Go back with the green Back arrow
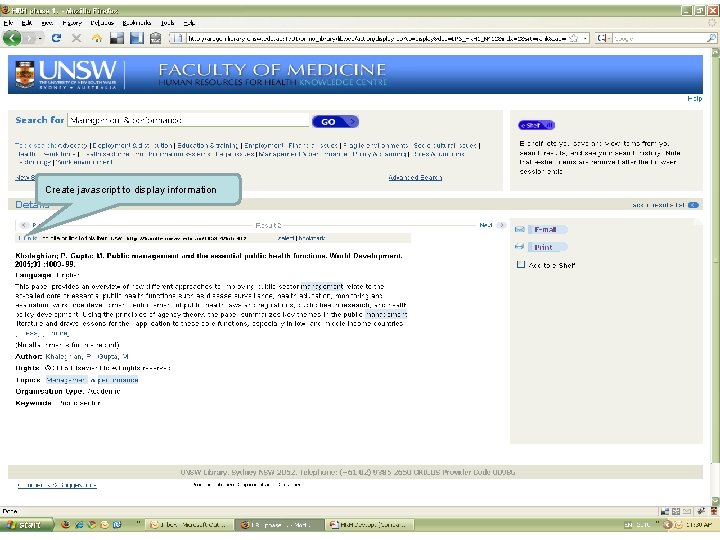The image size is (720, 540). pos(12,38)
